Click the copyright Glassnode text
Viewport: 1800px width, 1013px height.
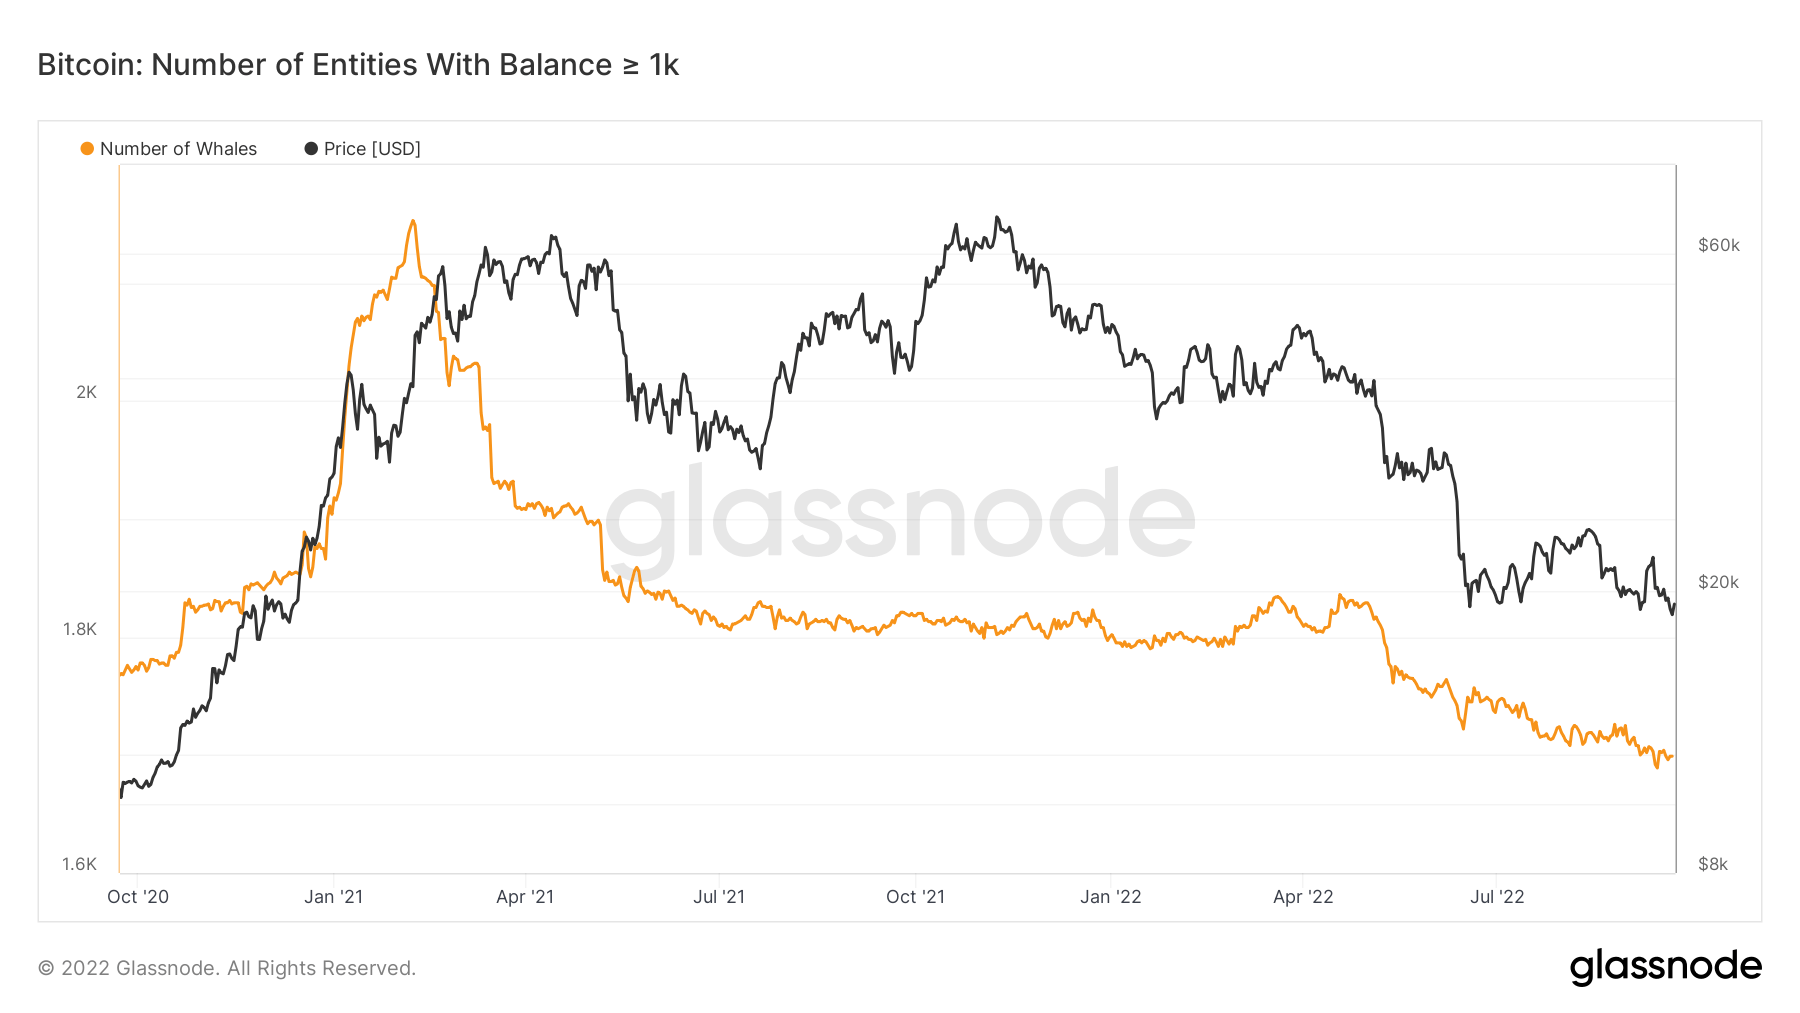pos(227,968)
